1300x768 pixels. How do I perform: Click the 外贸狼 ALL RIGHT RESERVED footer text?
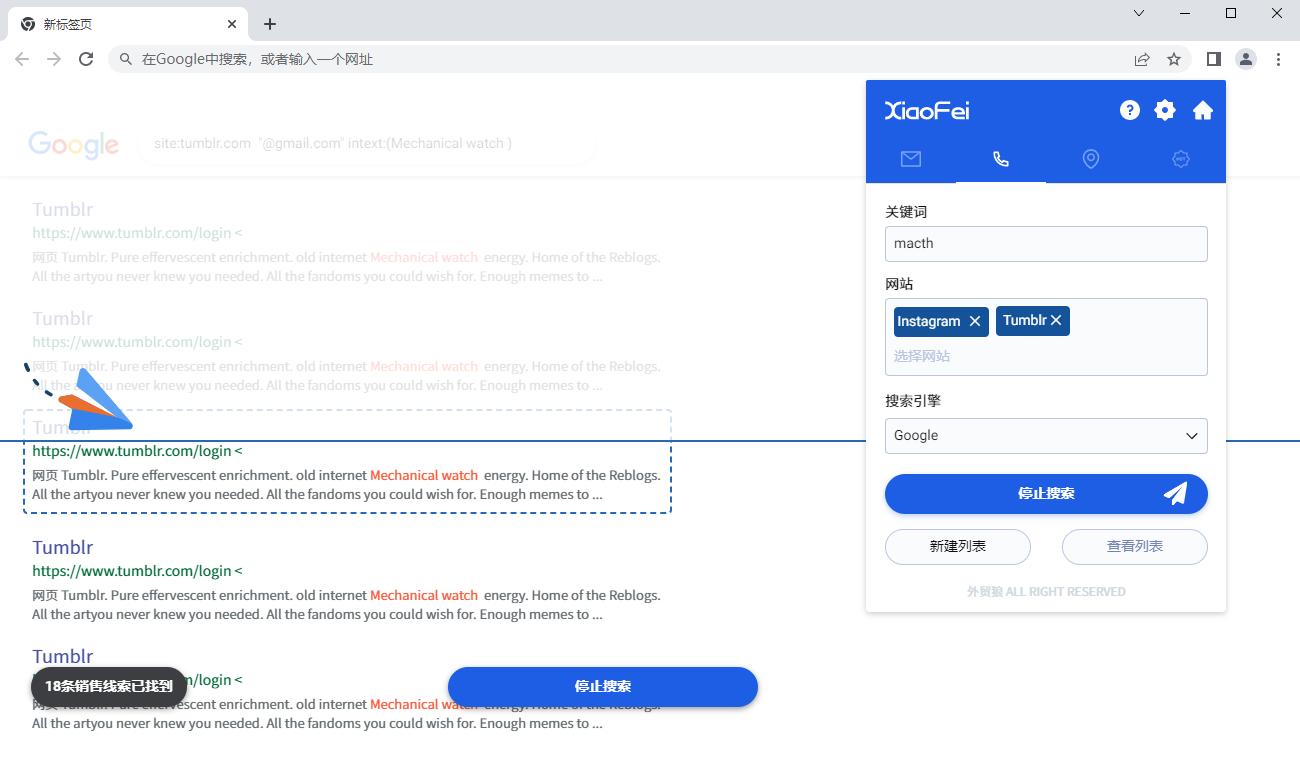tap(1046, 592)
